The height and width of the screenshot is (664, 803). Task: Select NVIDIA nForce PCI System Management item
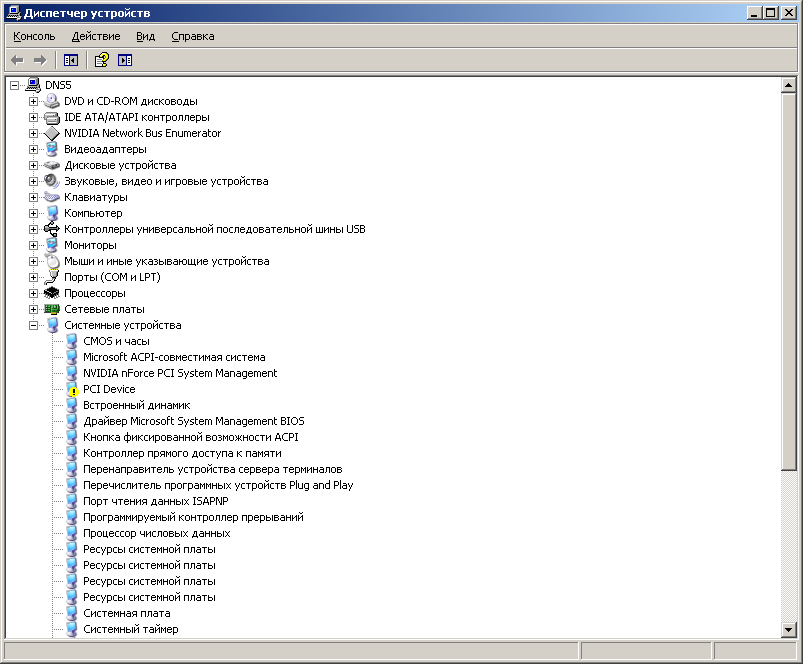pos(180,373)
